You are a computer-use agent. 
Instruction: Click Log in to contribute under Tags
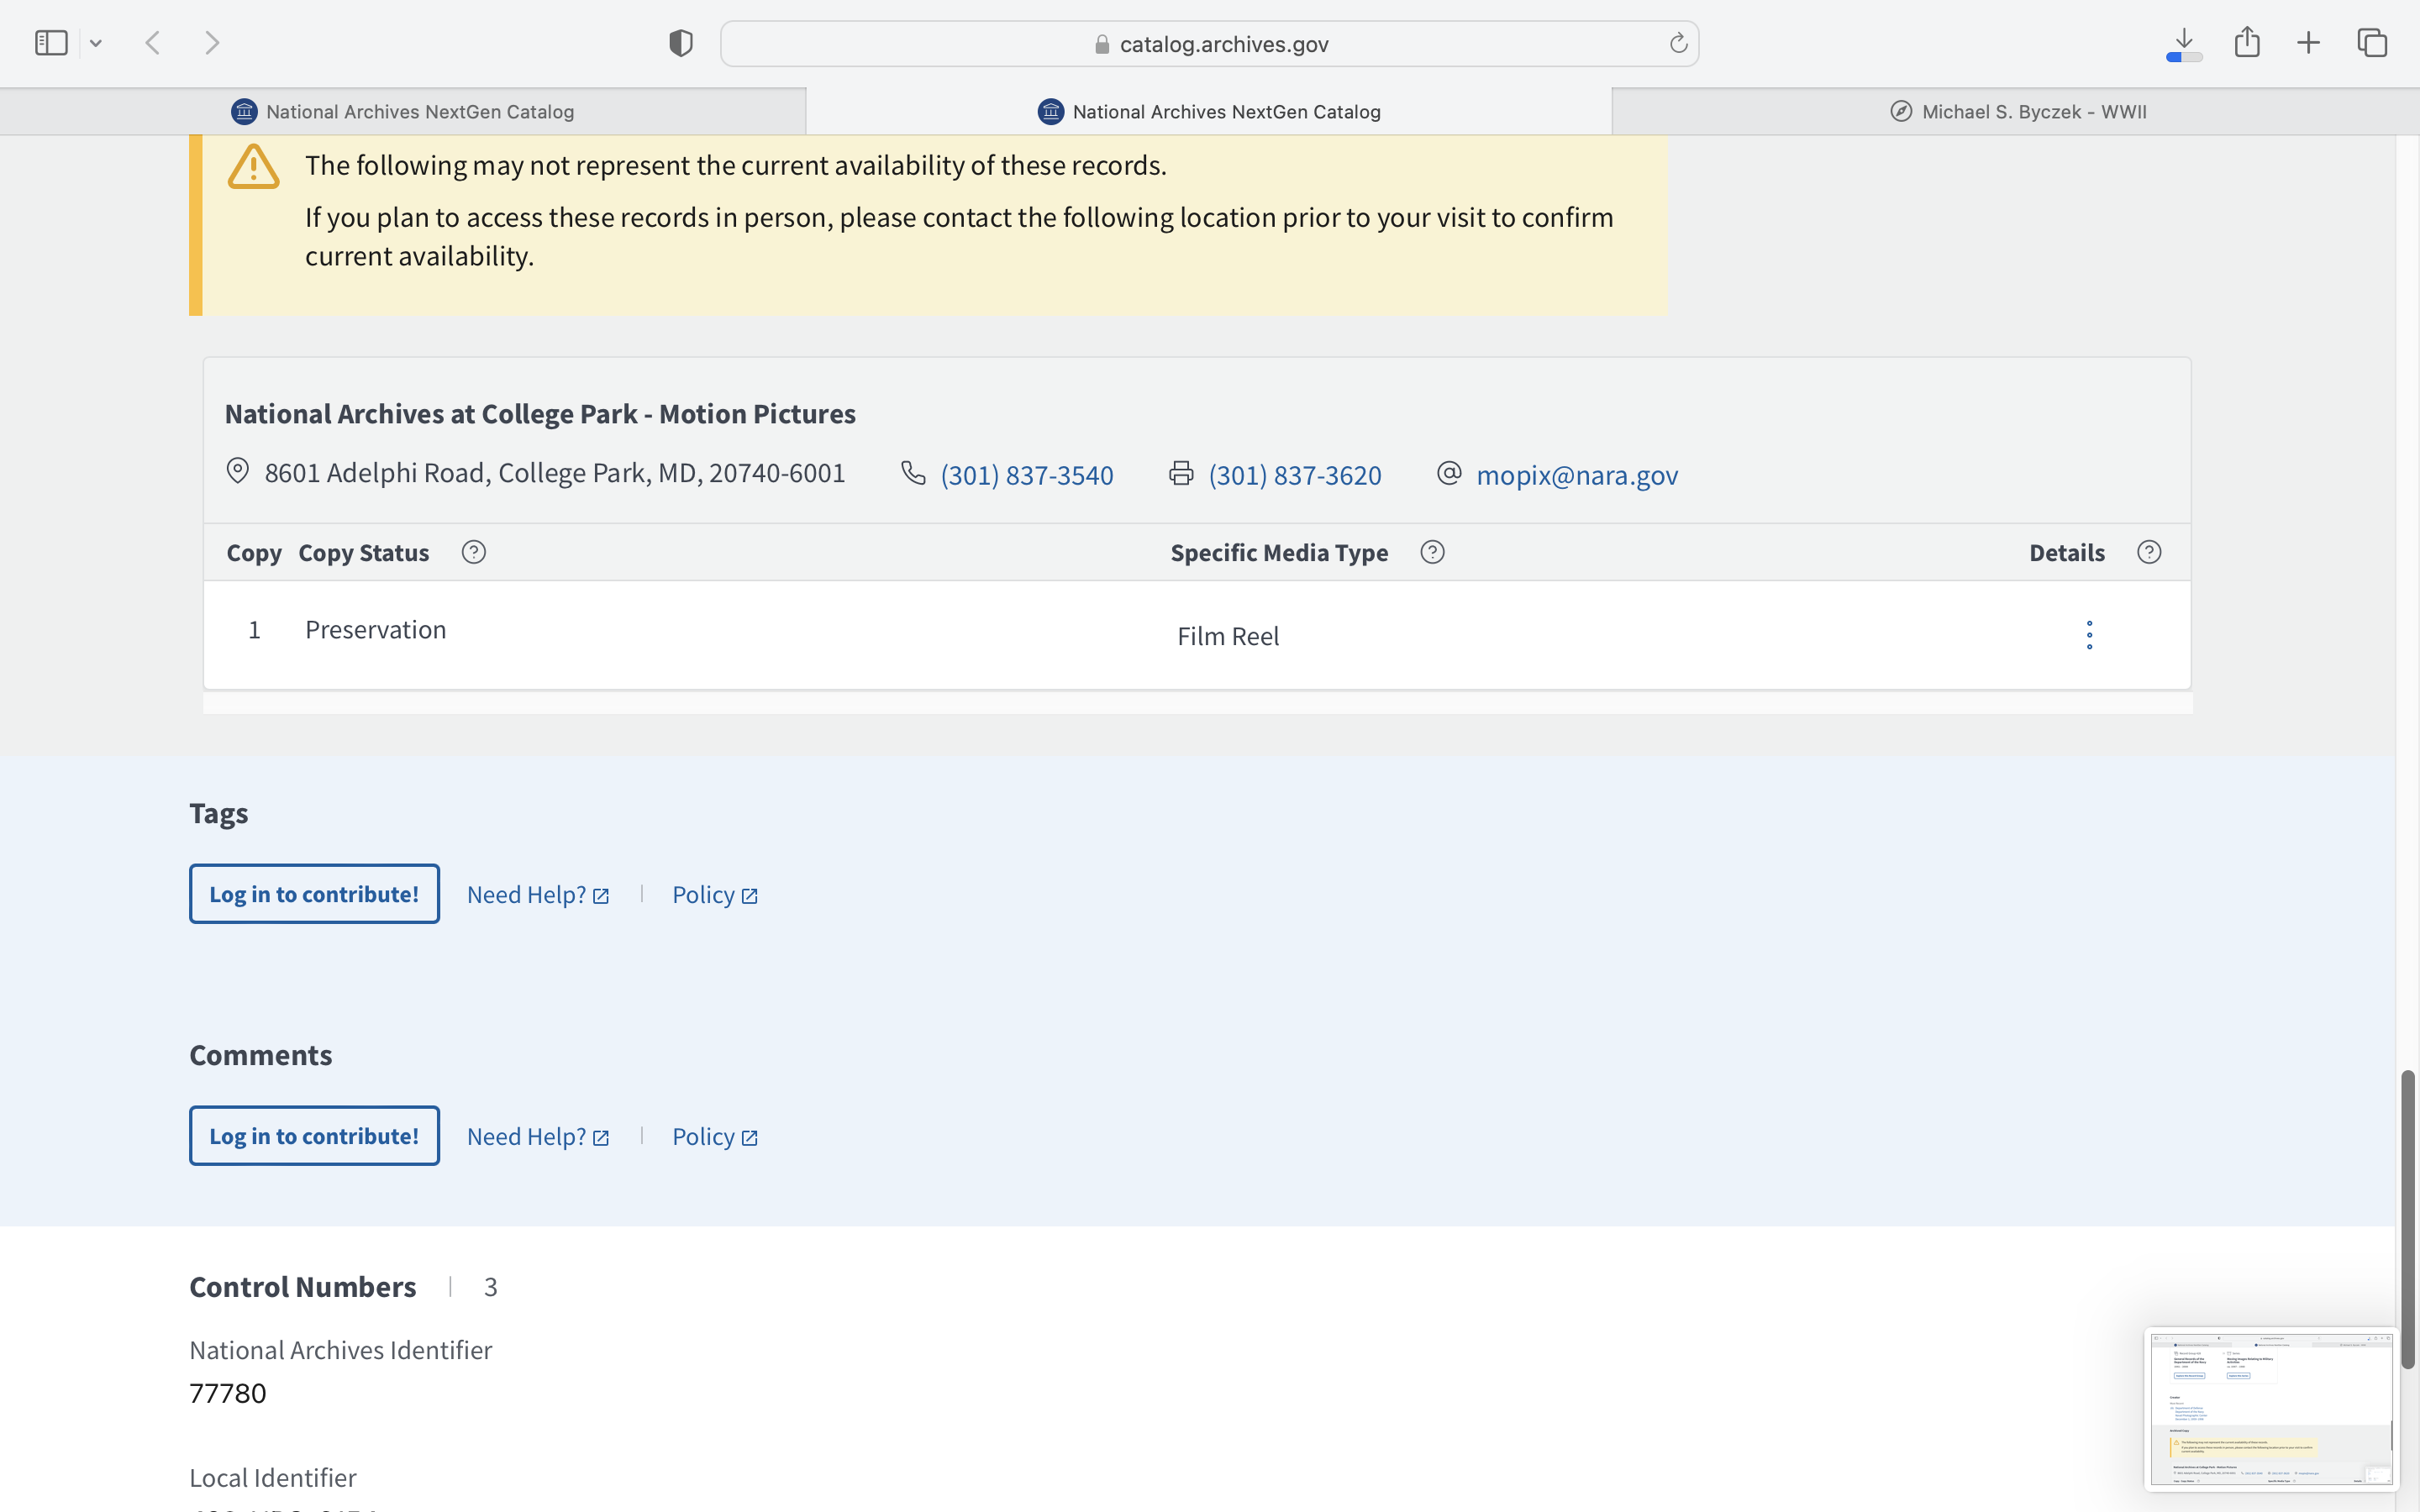[x=314, y=894]
